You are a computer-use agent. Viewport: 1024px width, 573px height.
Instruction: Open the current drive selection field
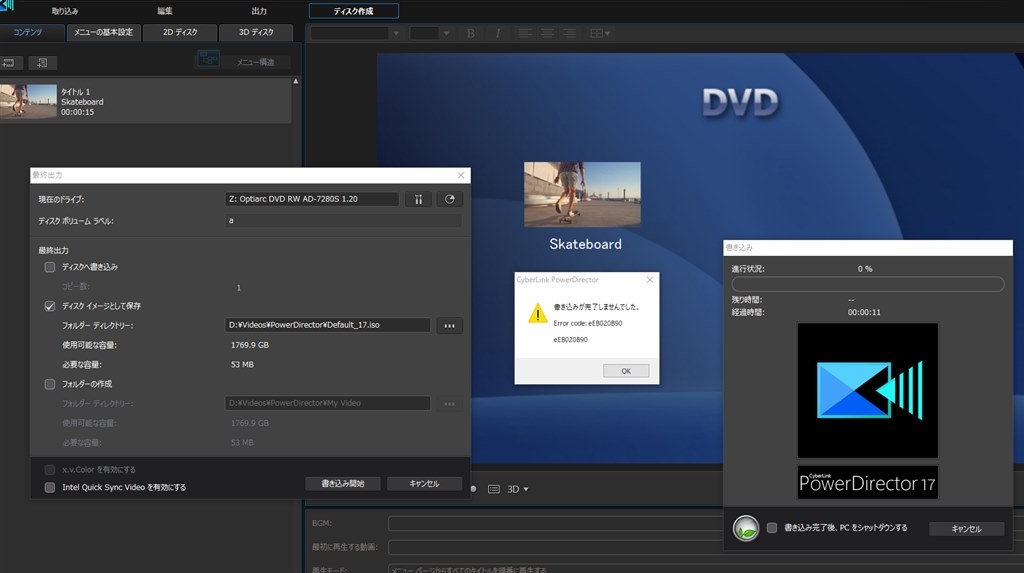tap(312, 199)
